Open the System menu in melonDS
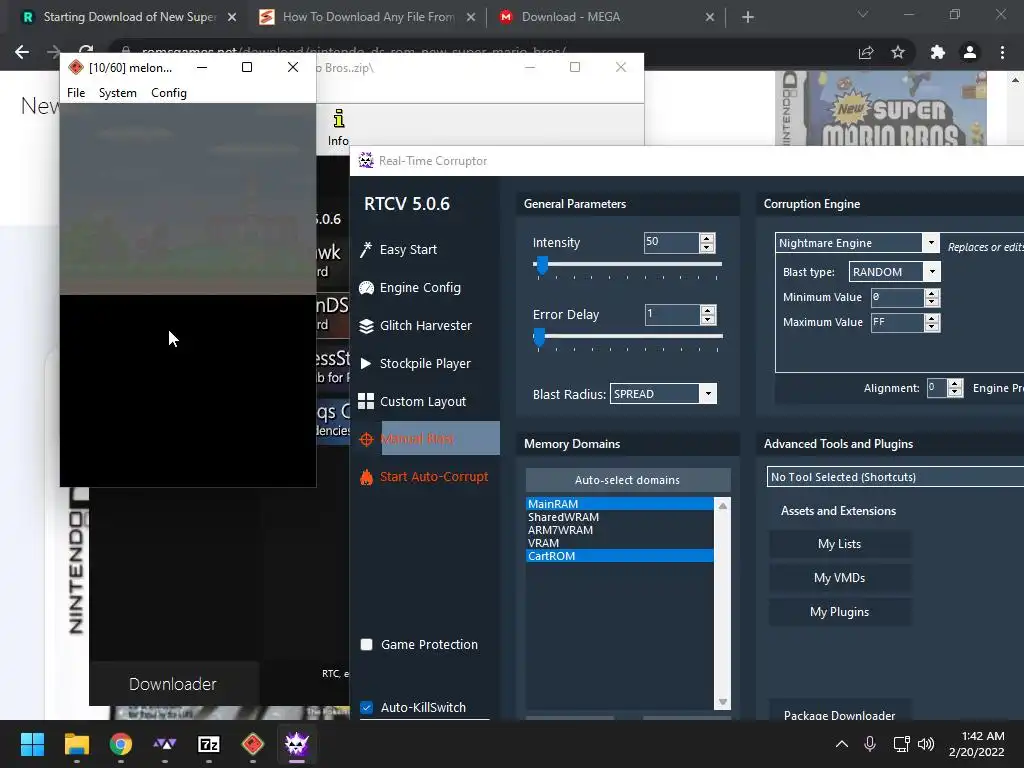 [118, 93]
